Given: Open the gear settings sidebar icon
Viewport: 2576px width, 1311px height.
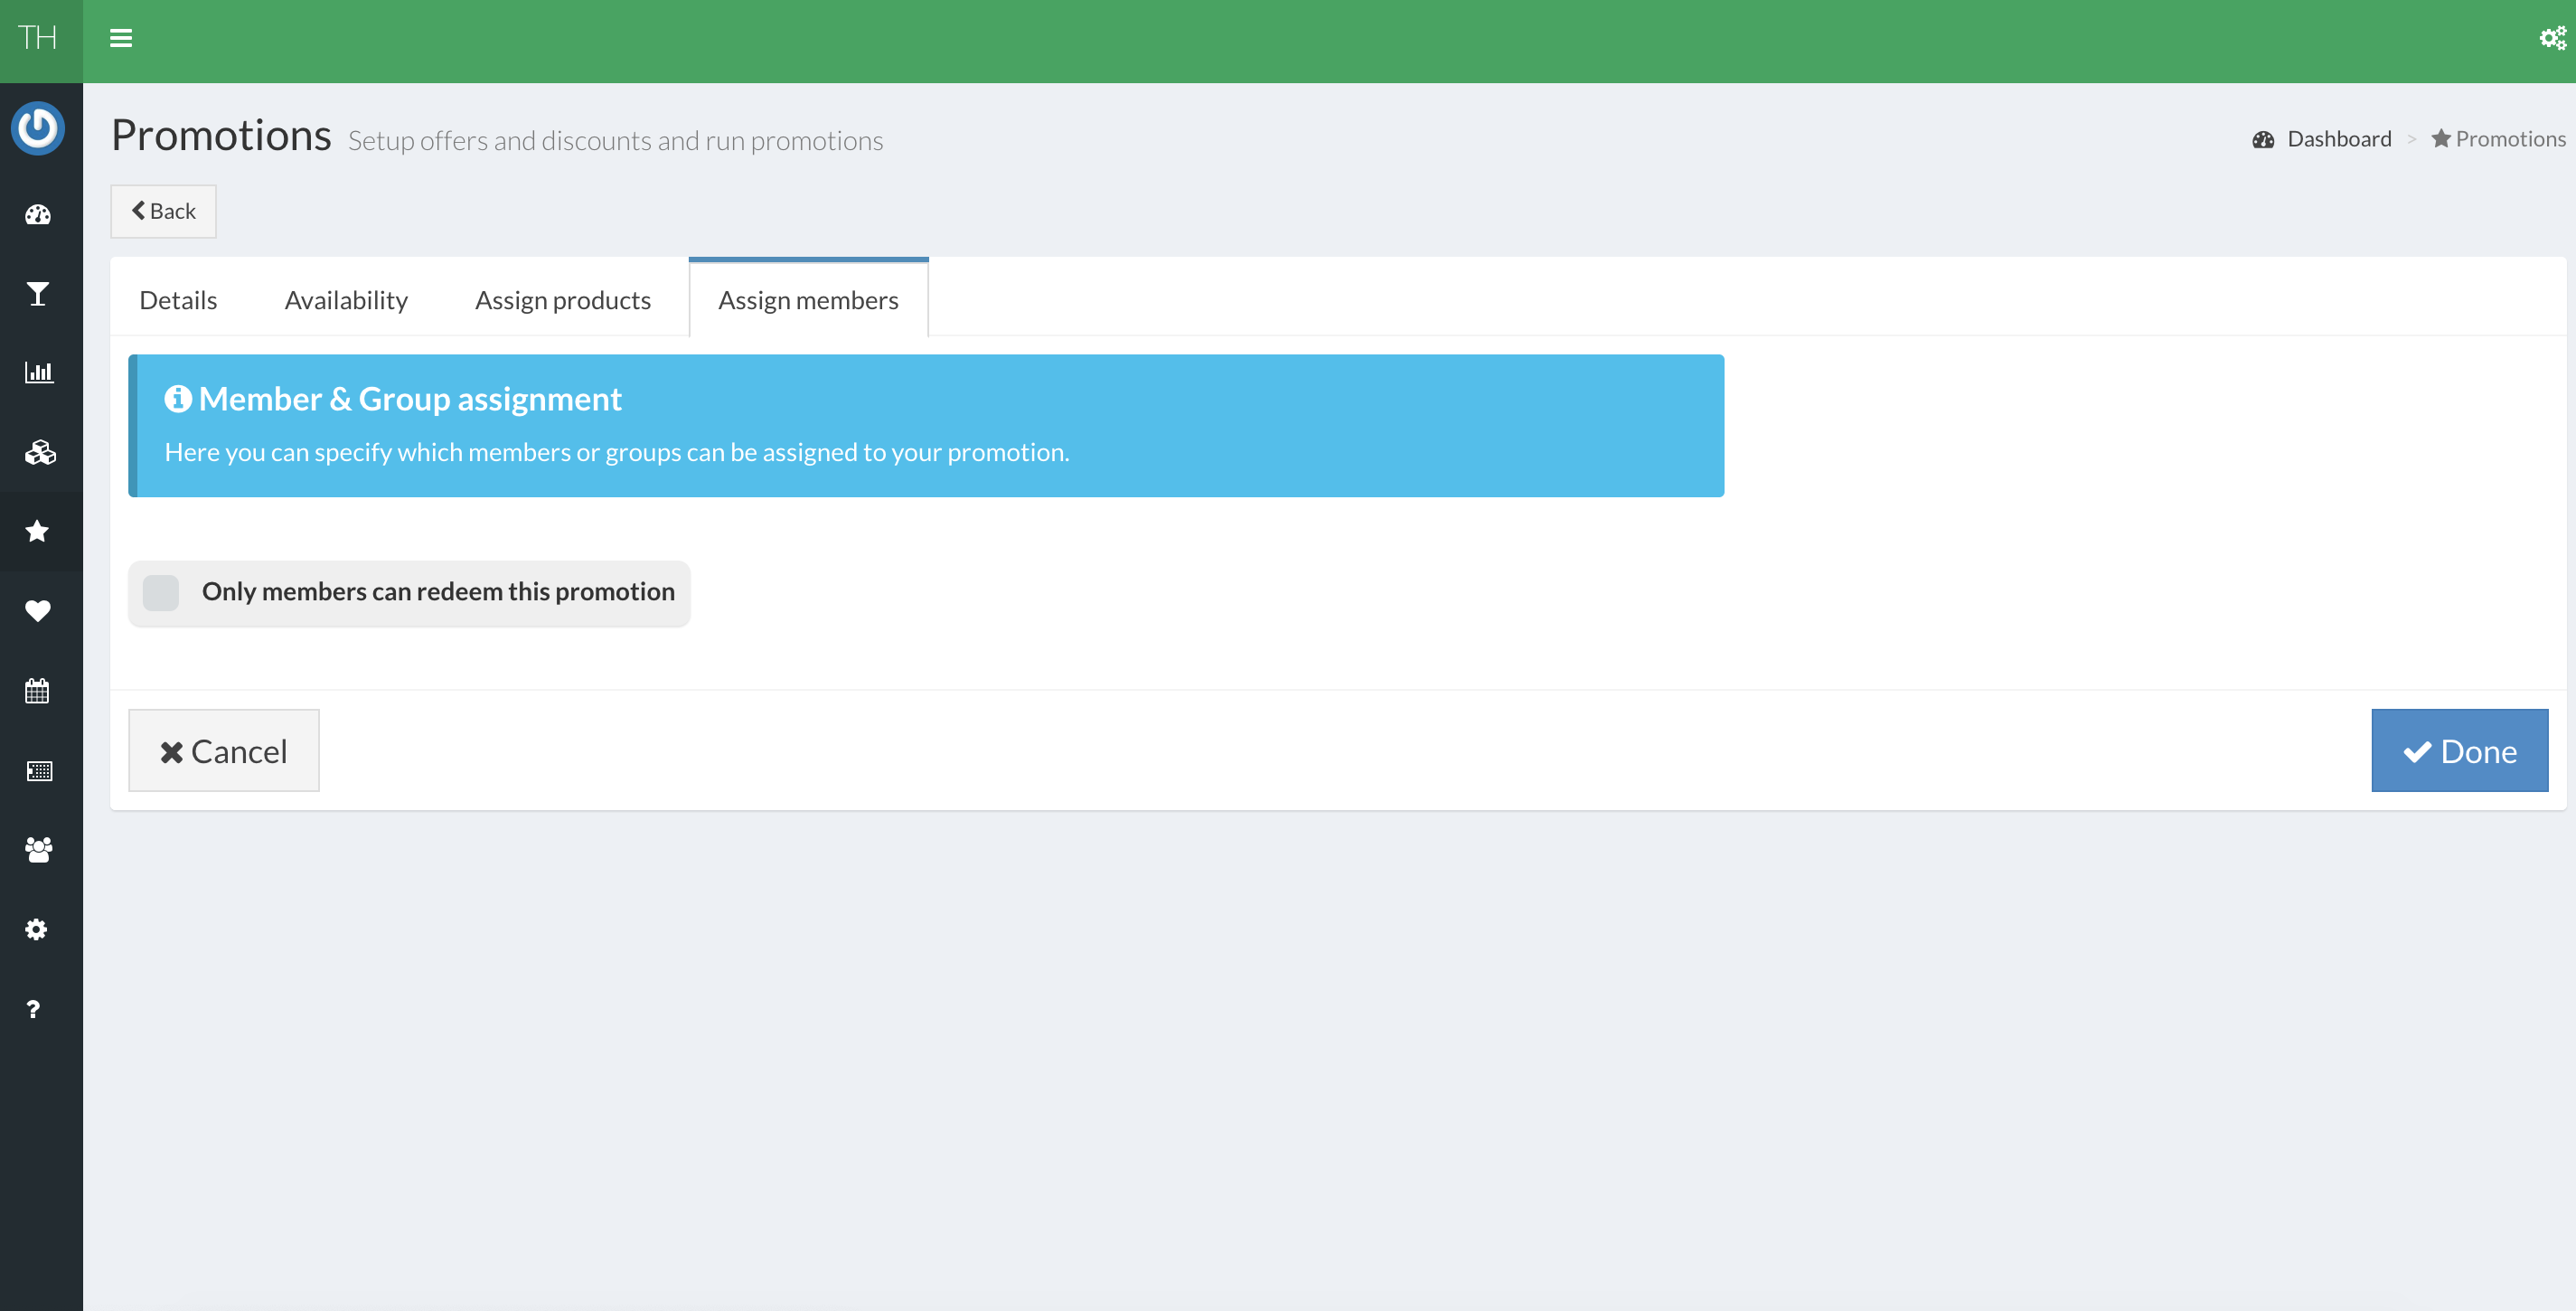Looking at the screenshot, I should [38, 929].
